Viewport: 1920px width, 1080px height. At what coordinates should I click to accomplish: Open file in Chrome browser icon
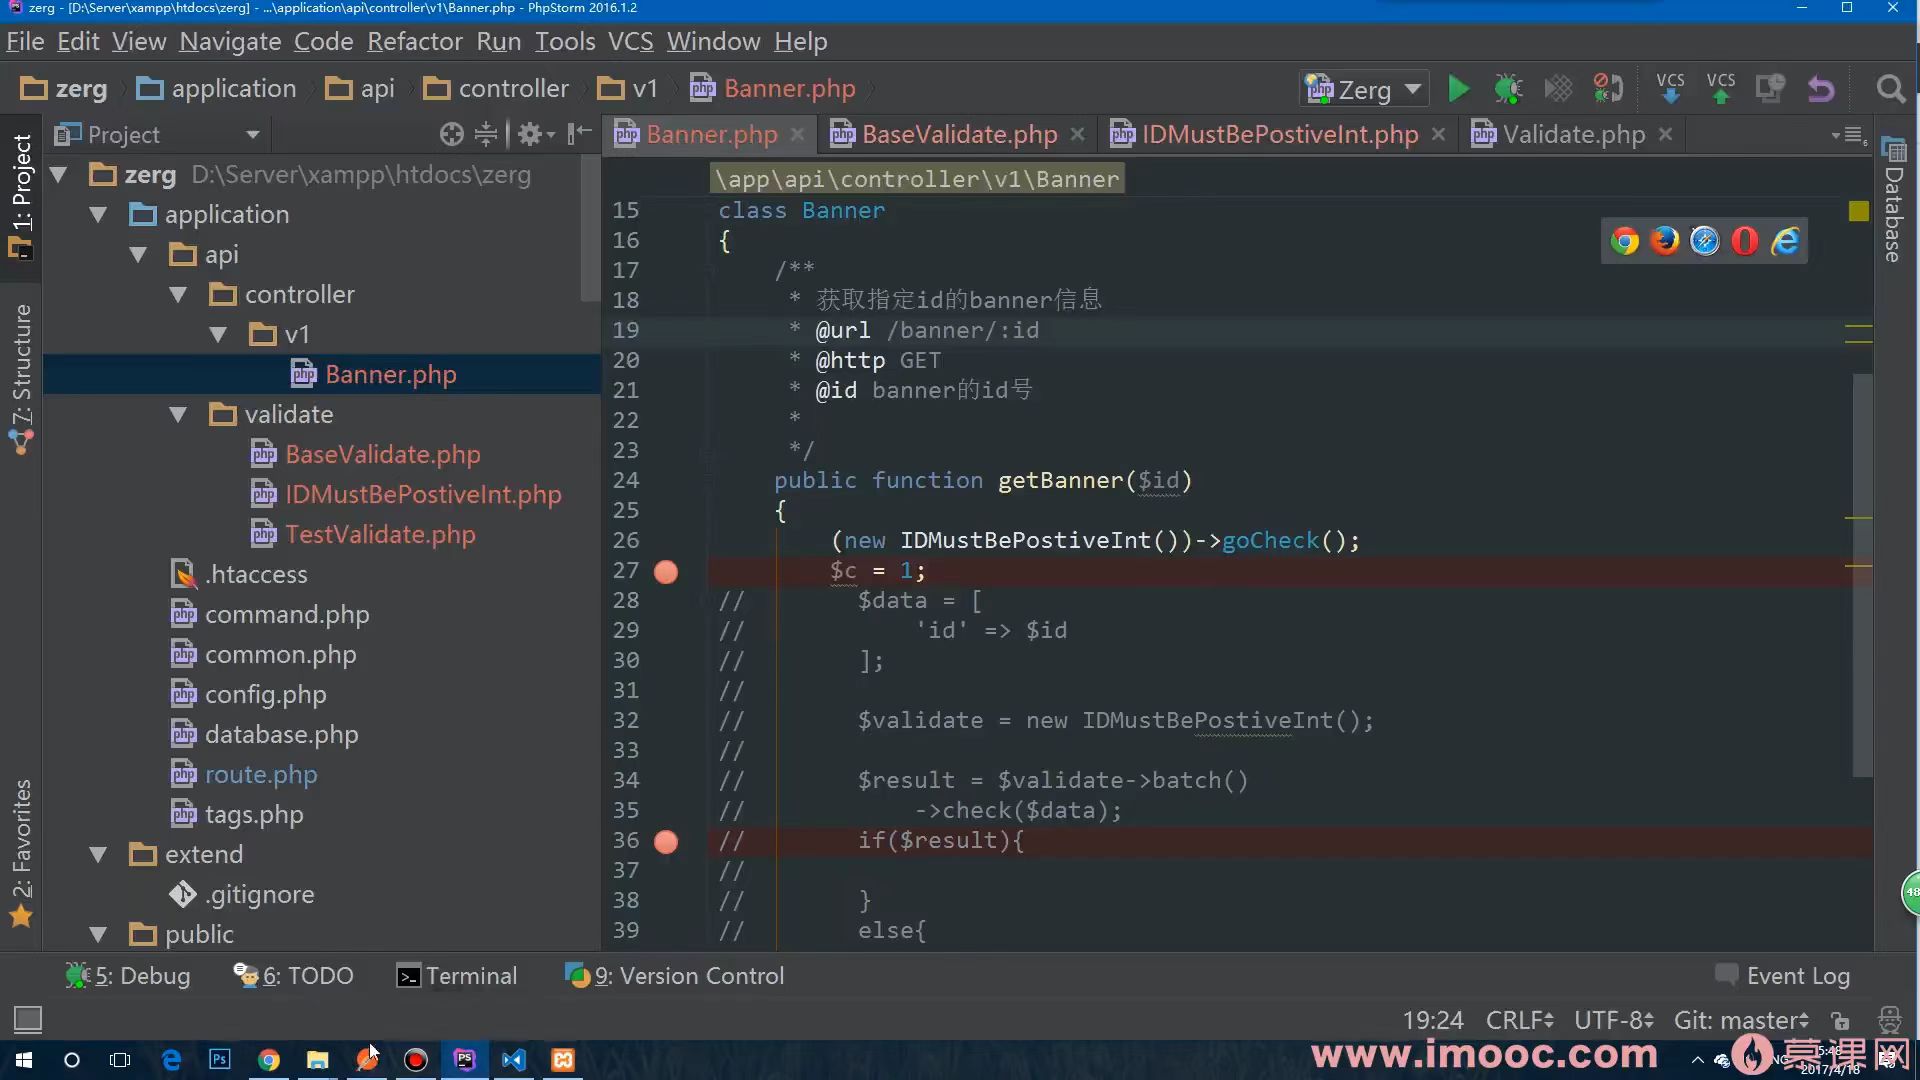(x=1624, y=241)
